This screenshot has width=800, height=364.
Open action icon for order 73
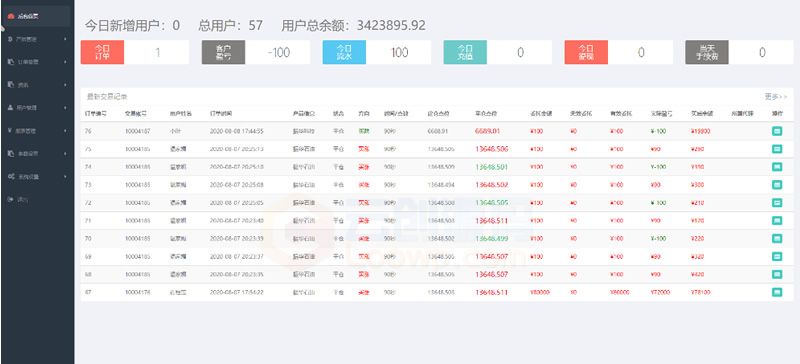pos(777,185)
